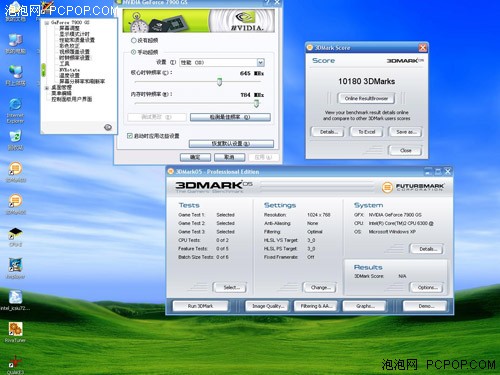This screenshot has height=375, width=500.
Task: Open Graphs... tool
Action: (364, 306)
